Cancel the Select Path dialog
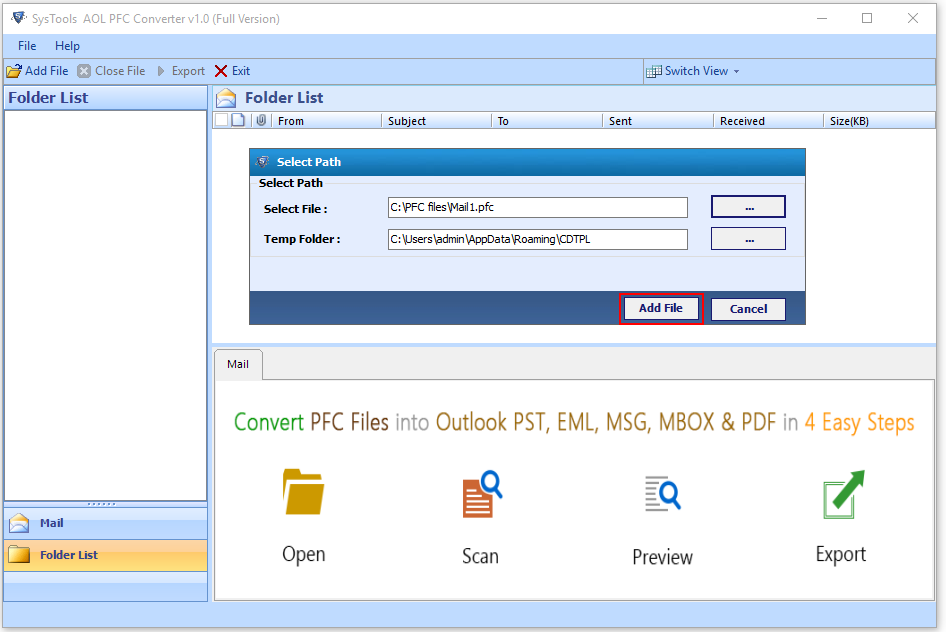The image size is (946, 632). (x=748, y=309)
